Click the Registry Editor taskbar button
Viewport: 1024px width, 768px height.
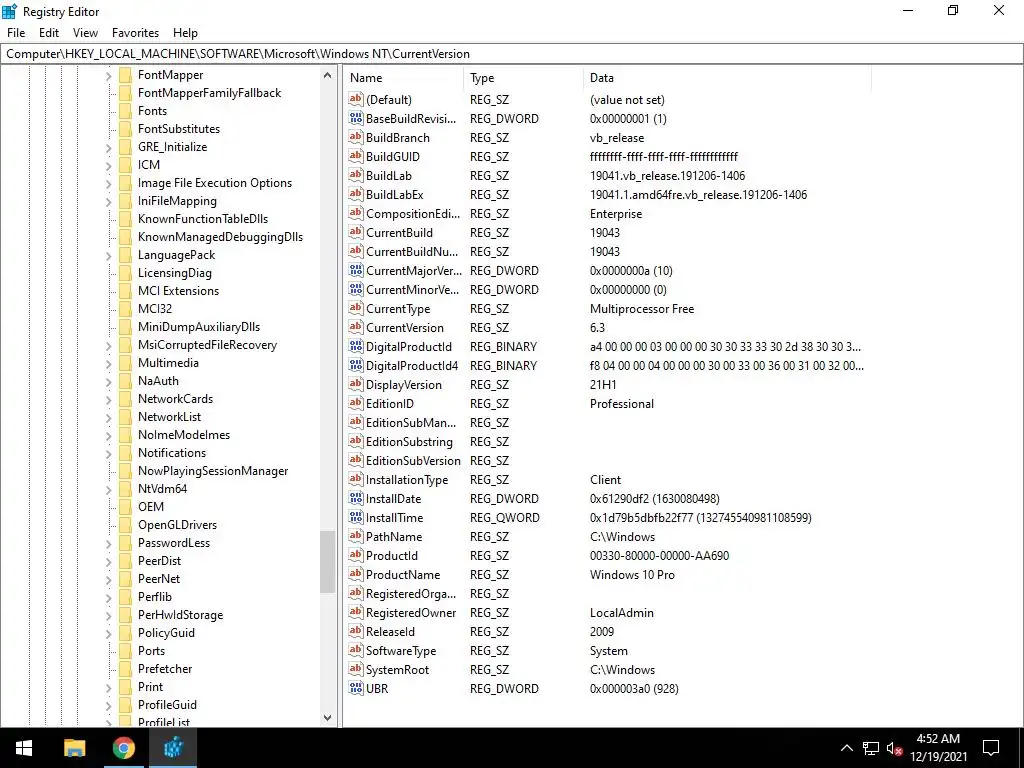(x=173, y=748)
